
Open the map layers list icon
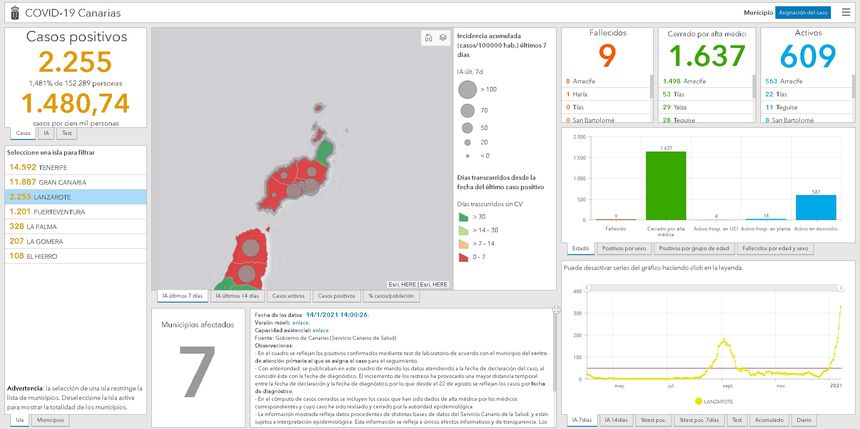(442, 38)
